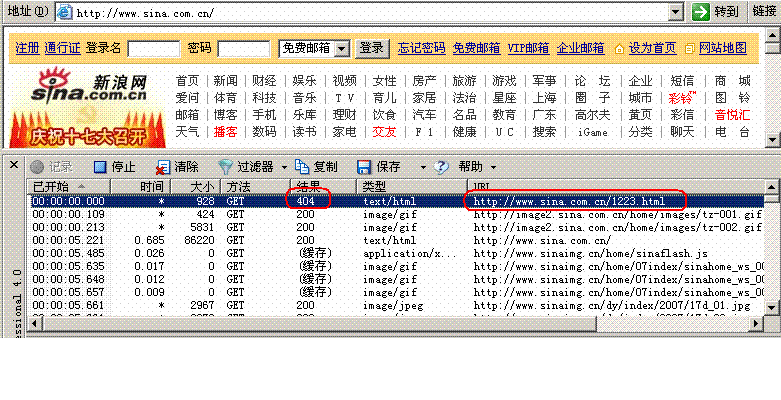
Task: Focus the 密码 password input field
Action: click(244, 49)
